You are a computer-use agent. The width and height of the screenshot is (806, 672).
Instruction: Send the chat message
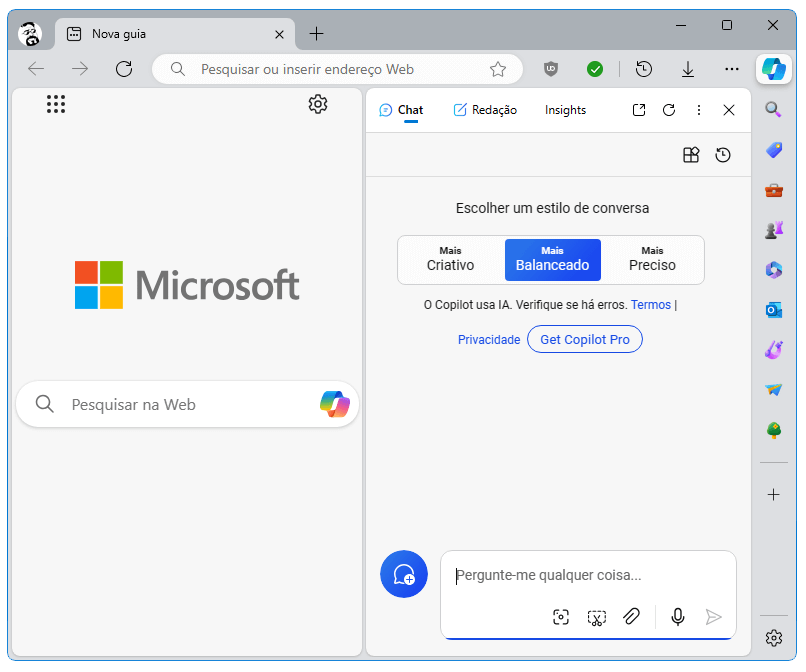(713, 616)
